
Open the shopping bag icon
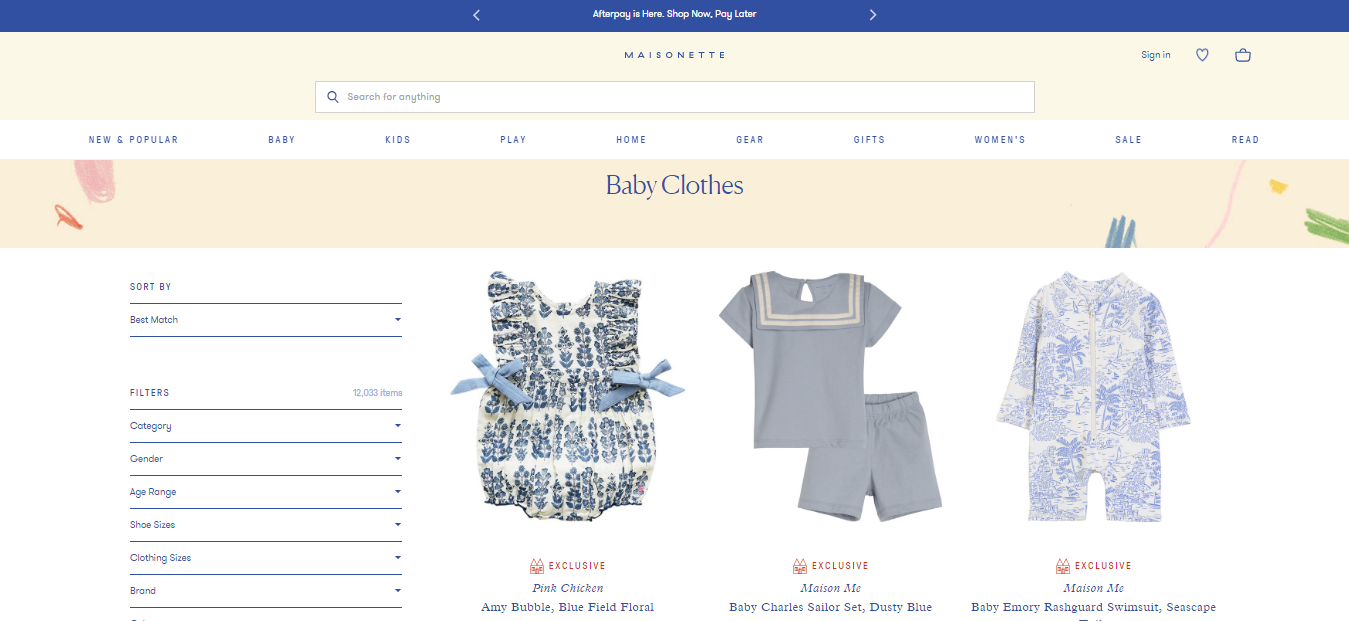(1243, 55)
